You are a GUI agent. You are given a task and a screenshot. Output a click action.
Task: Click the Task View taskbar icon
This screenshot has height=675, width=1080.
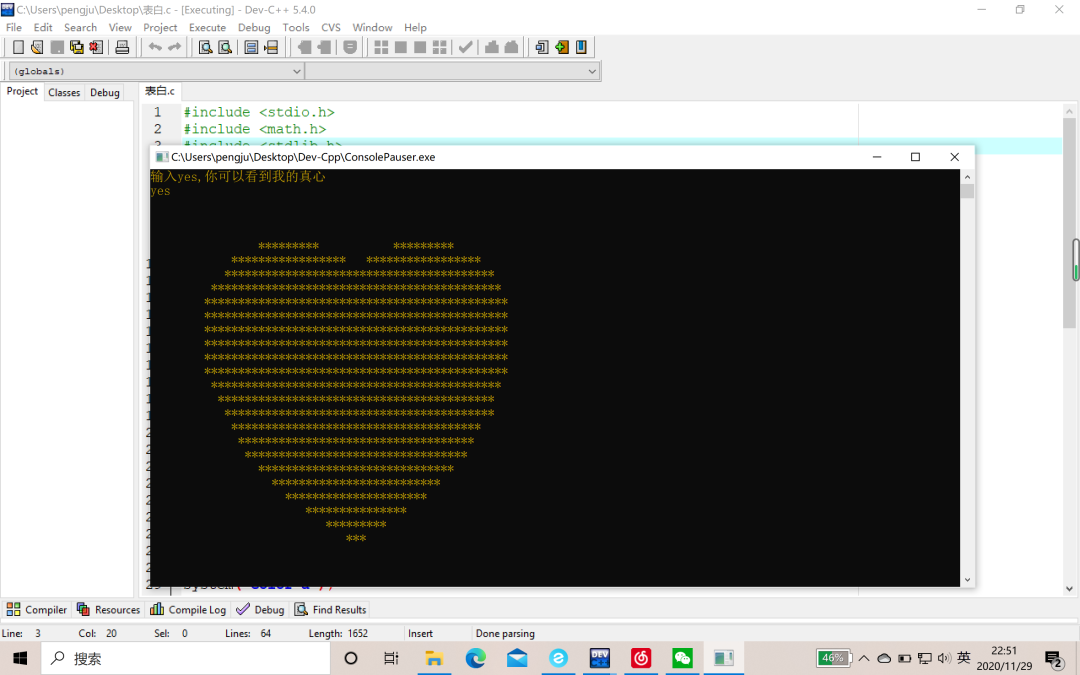pyautogui.click(x=391, y=658)
